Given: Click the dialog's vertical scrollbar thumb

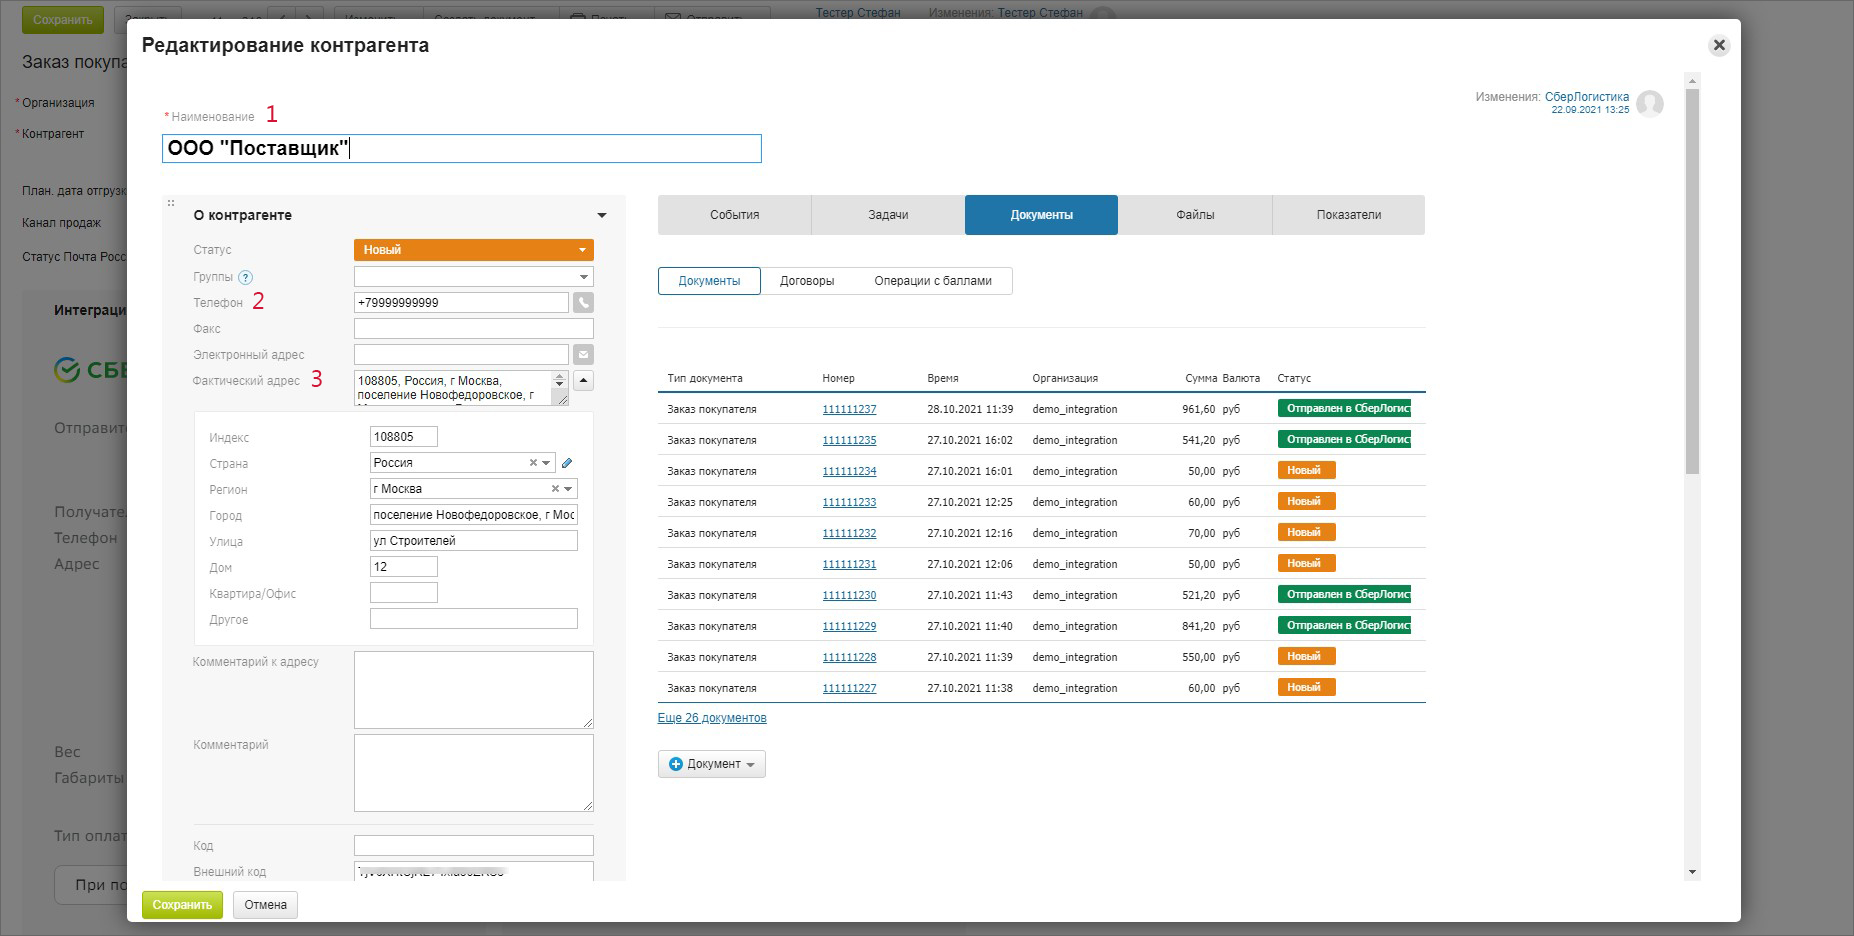Looking at the screenshot, I should click(1692, 281).
